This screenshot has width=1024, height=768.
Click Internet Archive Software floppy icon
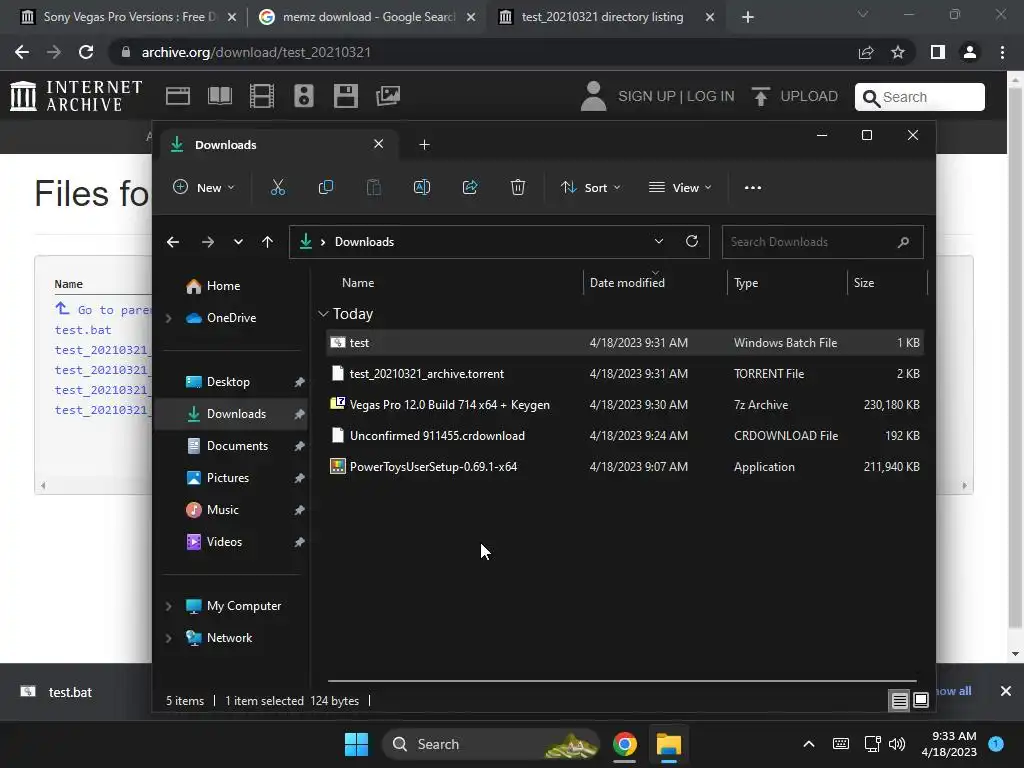[x=345, y=96]
